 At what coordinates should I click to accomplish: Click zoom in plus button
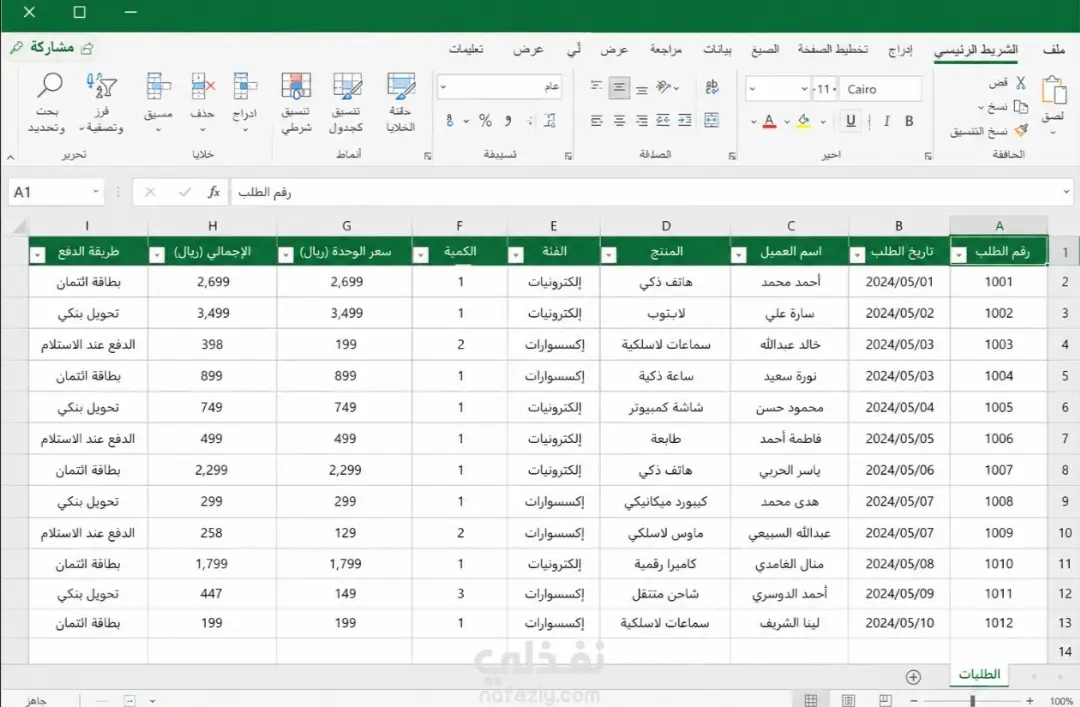pyautogui.click(x=1030, y=700)
